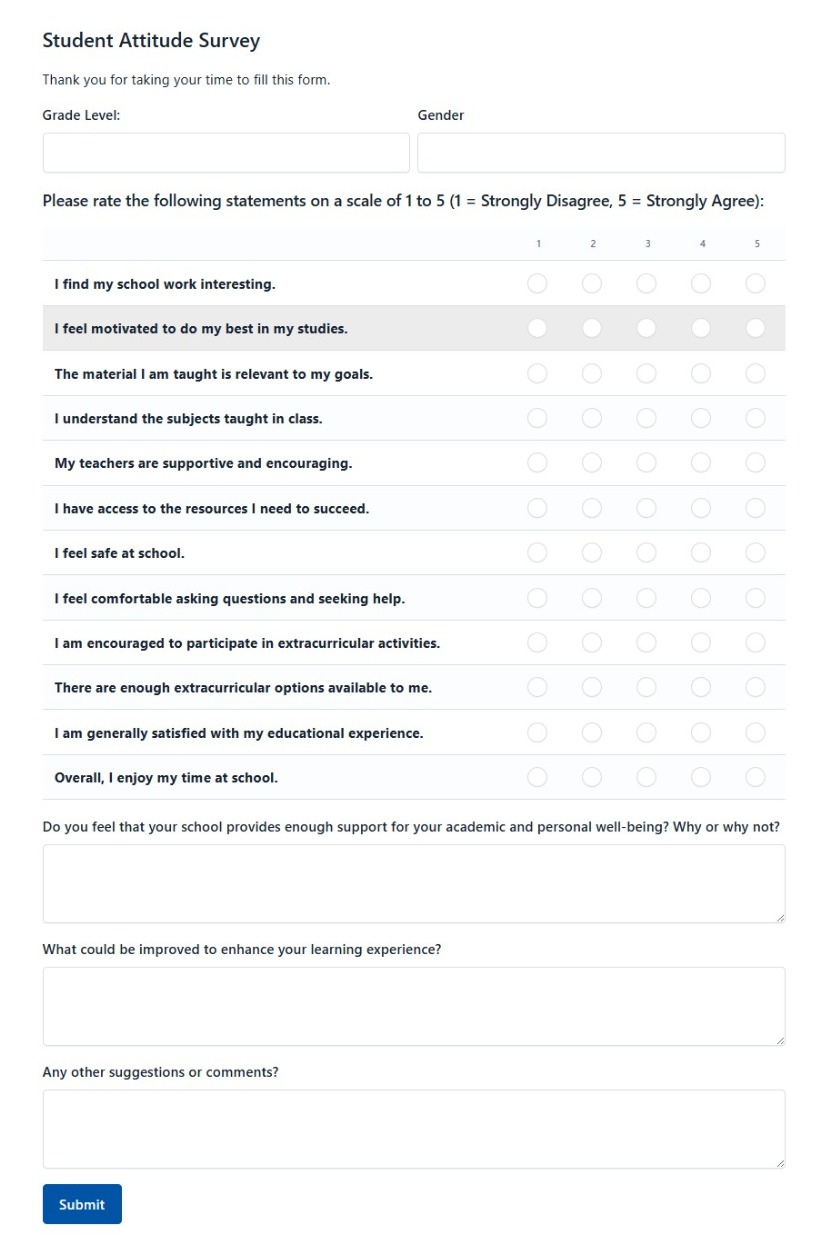
Task: Click the column header for rating 3
Action: pos(647,243)
